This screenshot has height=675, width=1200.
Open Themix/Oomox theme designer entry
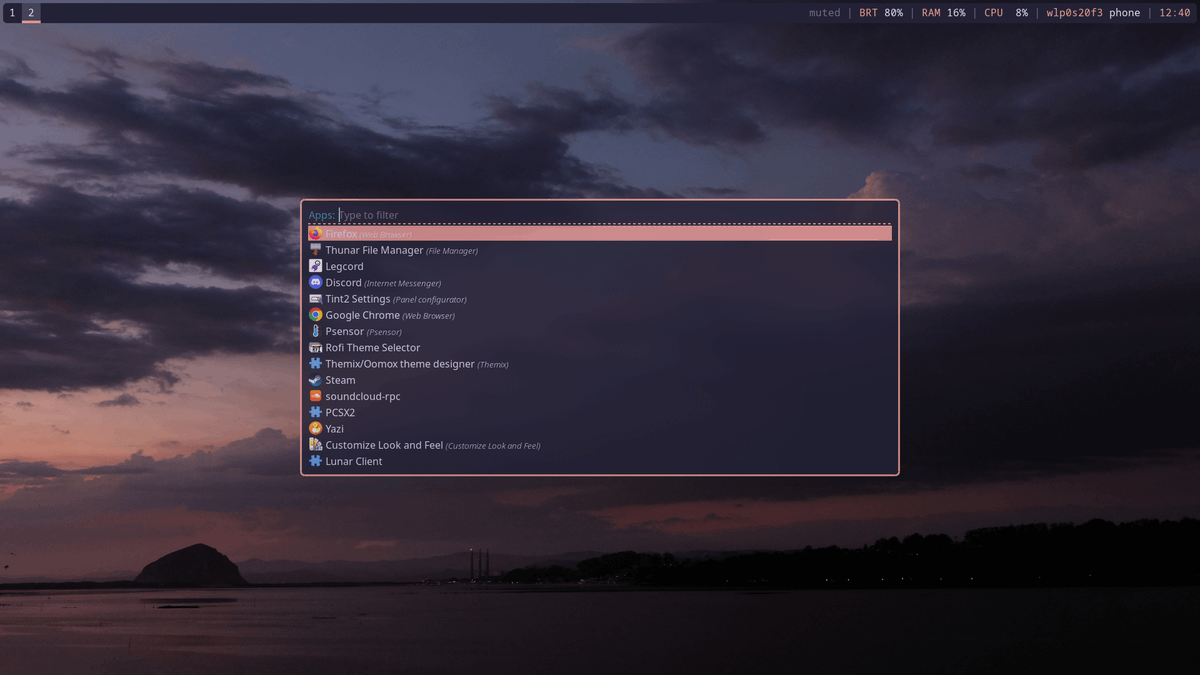(x=600, y=364)
